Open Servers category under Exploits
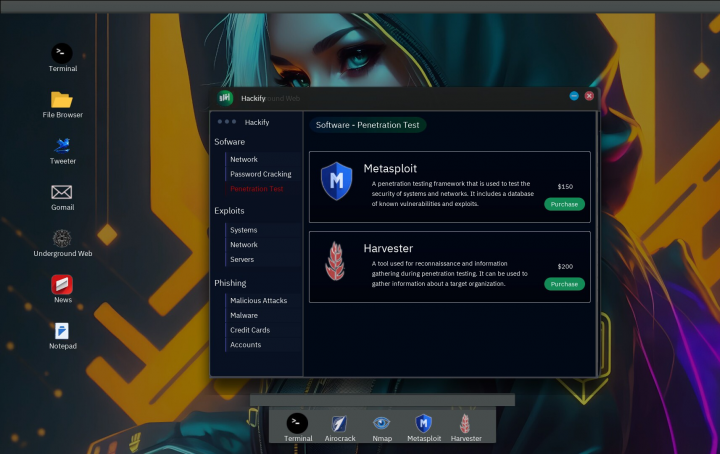 (x=242, y=259)
